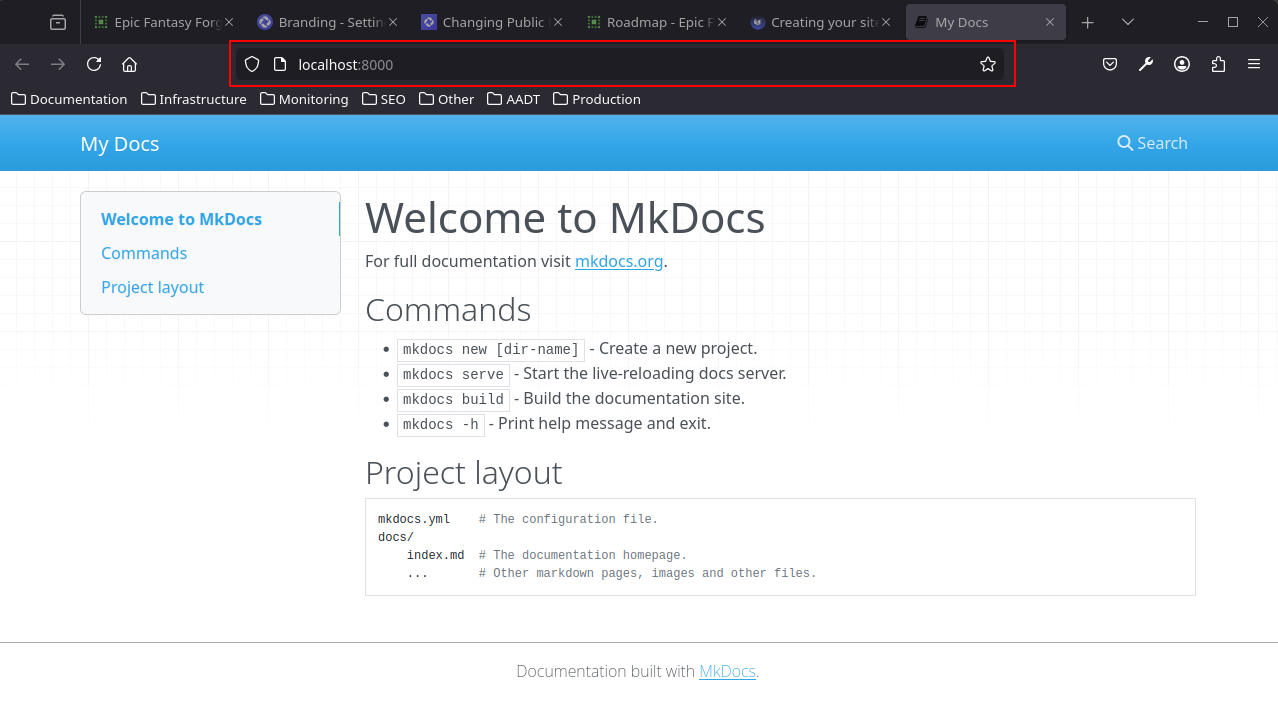Close the My Docs tab
Image resolution: width=1278 pixels, height=702 pixels.
point(1050,22)
